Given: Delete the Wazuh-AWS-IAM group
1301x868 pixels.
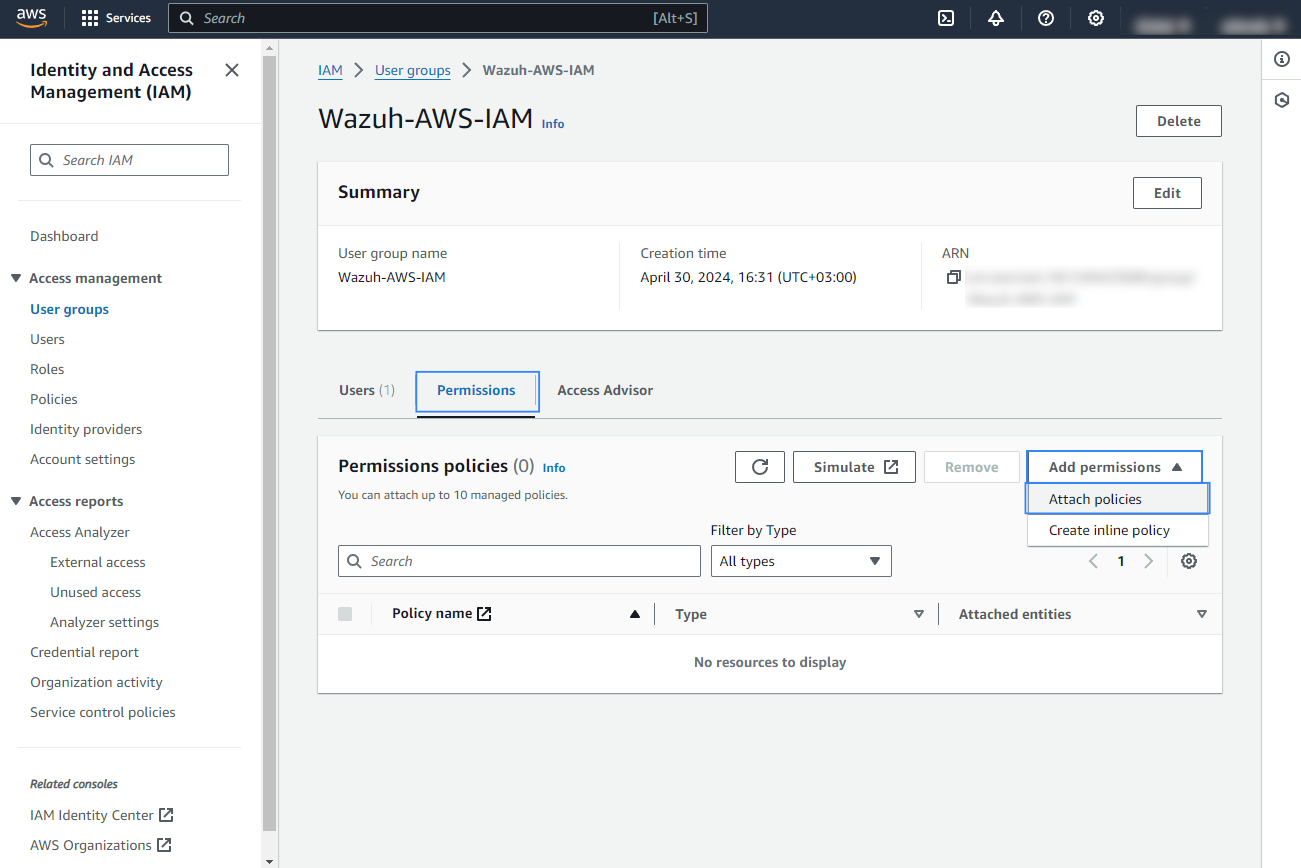Looking at the screenshot, I should click(x=1178, y=120).
